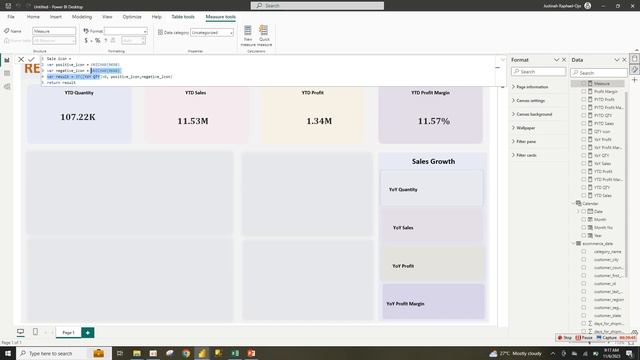Click the Format pane brush icon on right edge
The height and width of the screenshot is (360, 640).
635,70
